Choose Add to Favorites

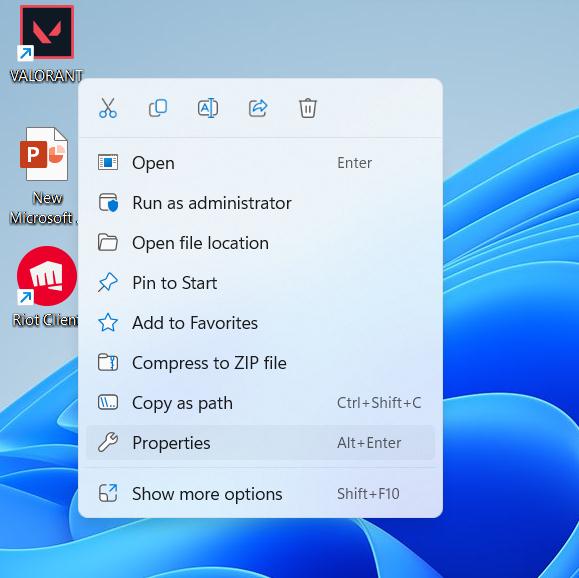[x=260, y=323]
